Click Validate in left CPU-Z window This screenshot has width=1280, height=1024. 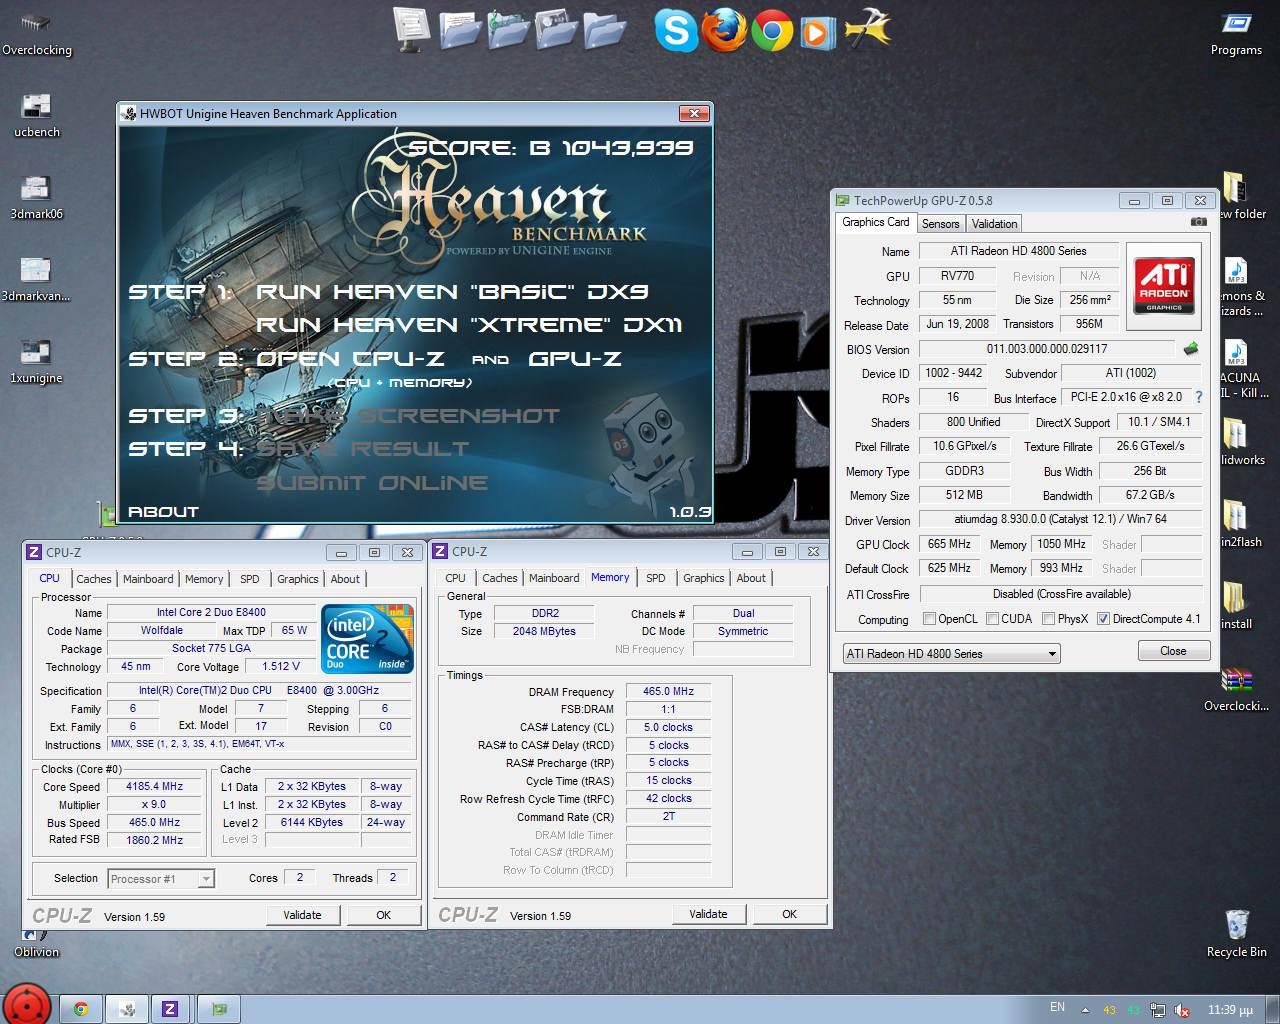tap(302, 915)
